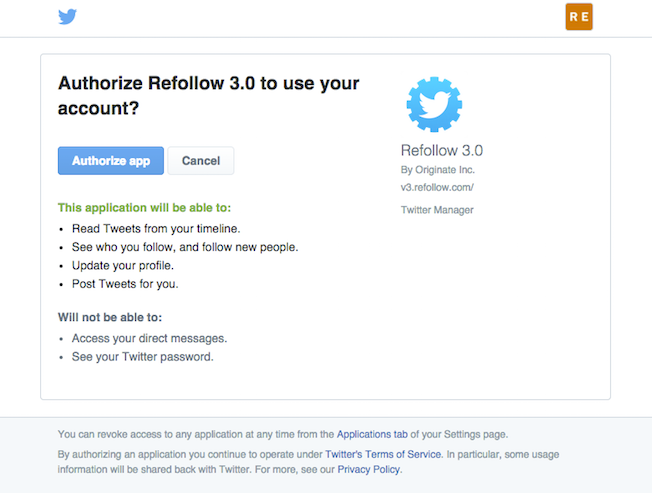This screenshot has height=493, width=652.
Task: Click the v3.refollow.com/ URL text
Action: [x=437, y=187]
